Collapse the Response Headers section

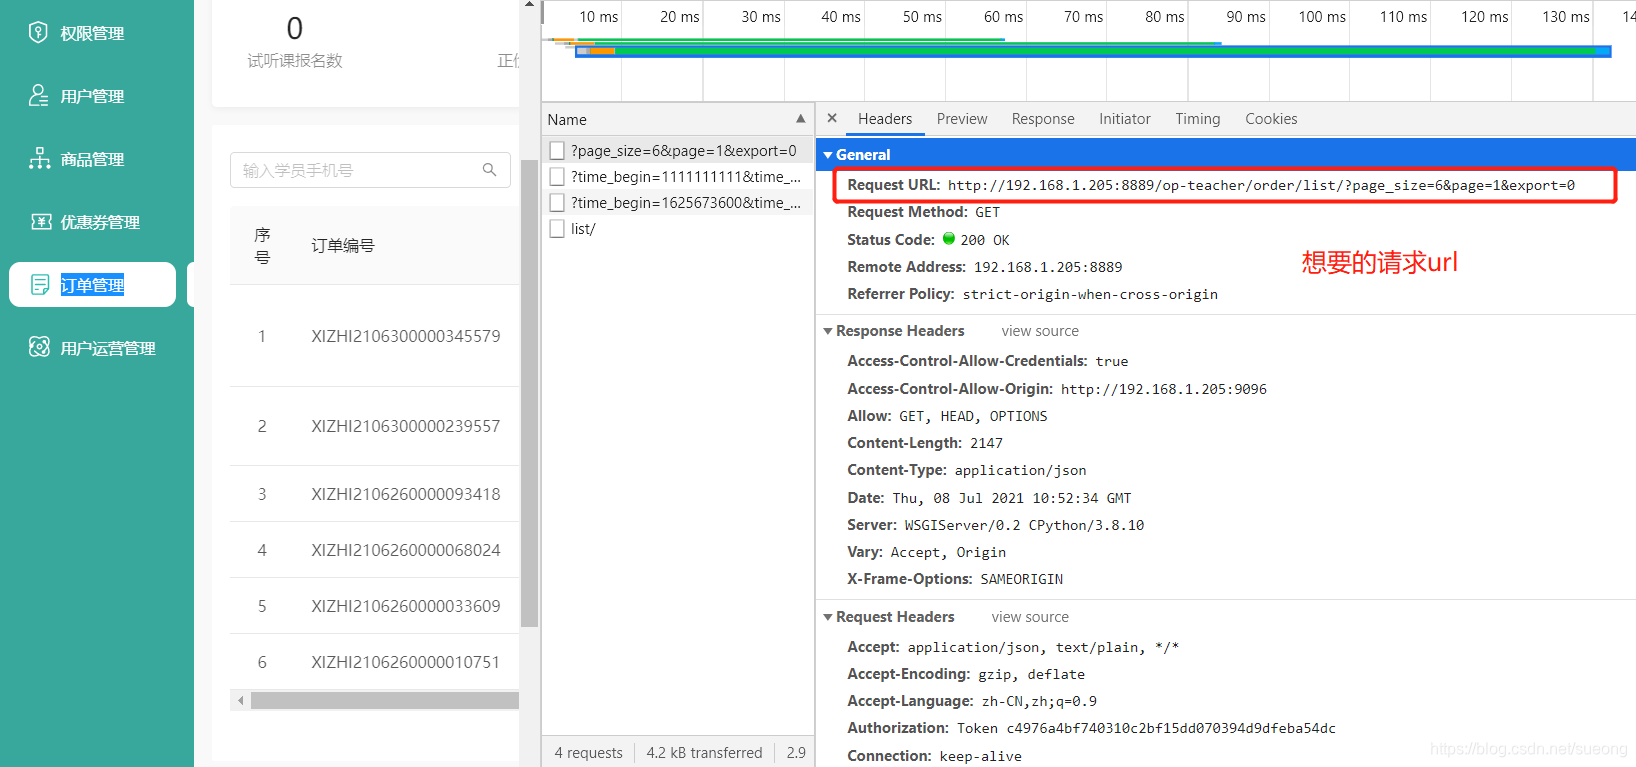[x=828, y=331]
